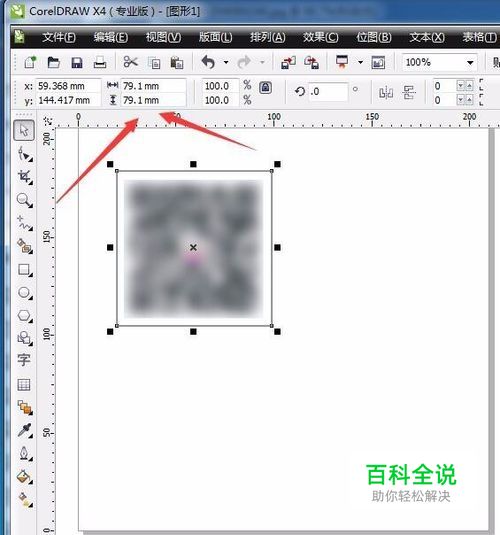This screenshot has width=500, height=535.
Task: Open the 表格(T) menu
Action: pyautogui.click(x=480, y=37)
